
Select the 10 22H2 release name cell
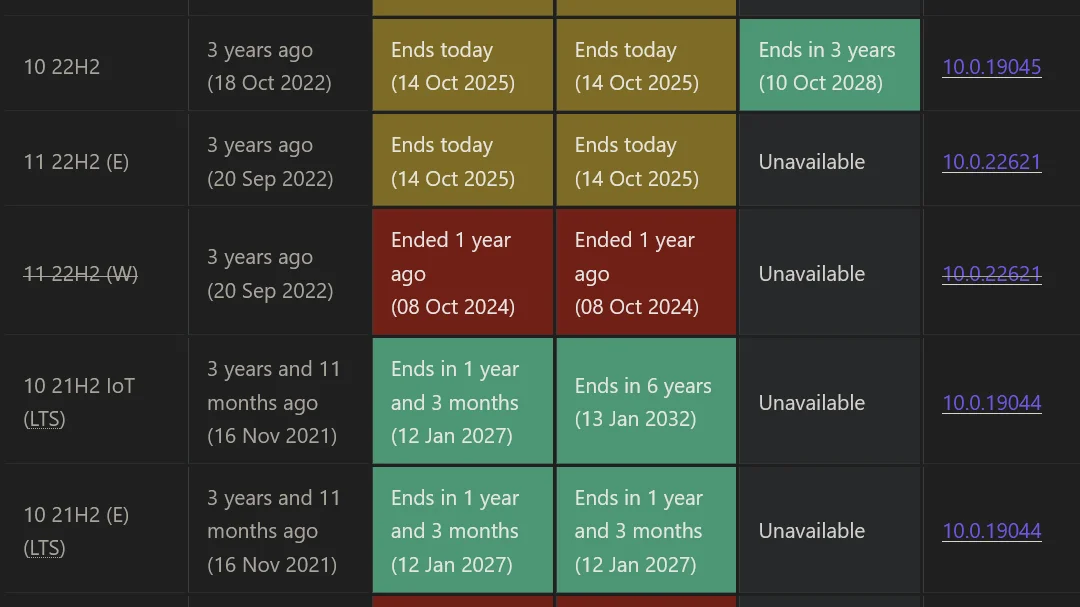[62, 67]
